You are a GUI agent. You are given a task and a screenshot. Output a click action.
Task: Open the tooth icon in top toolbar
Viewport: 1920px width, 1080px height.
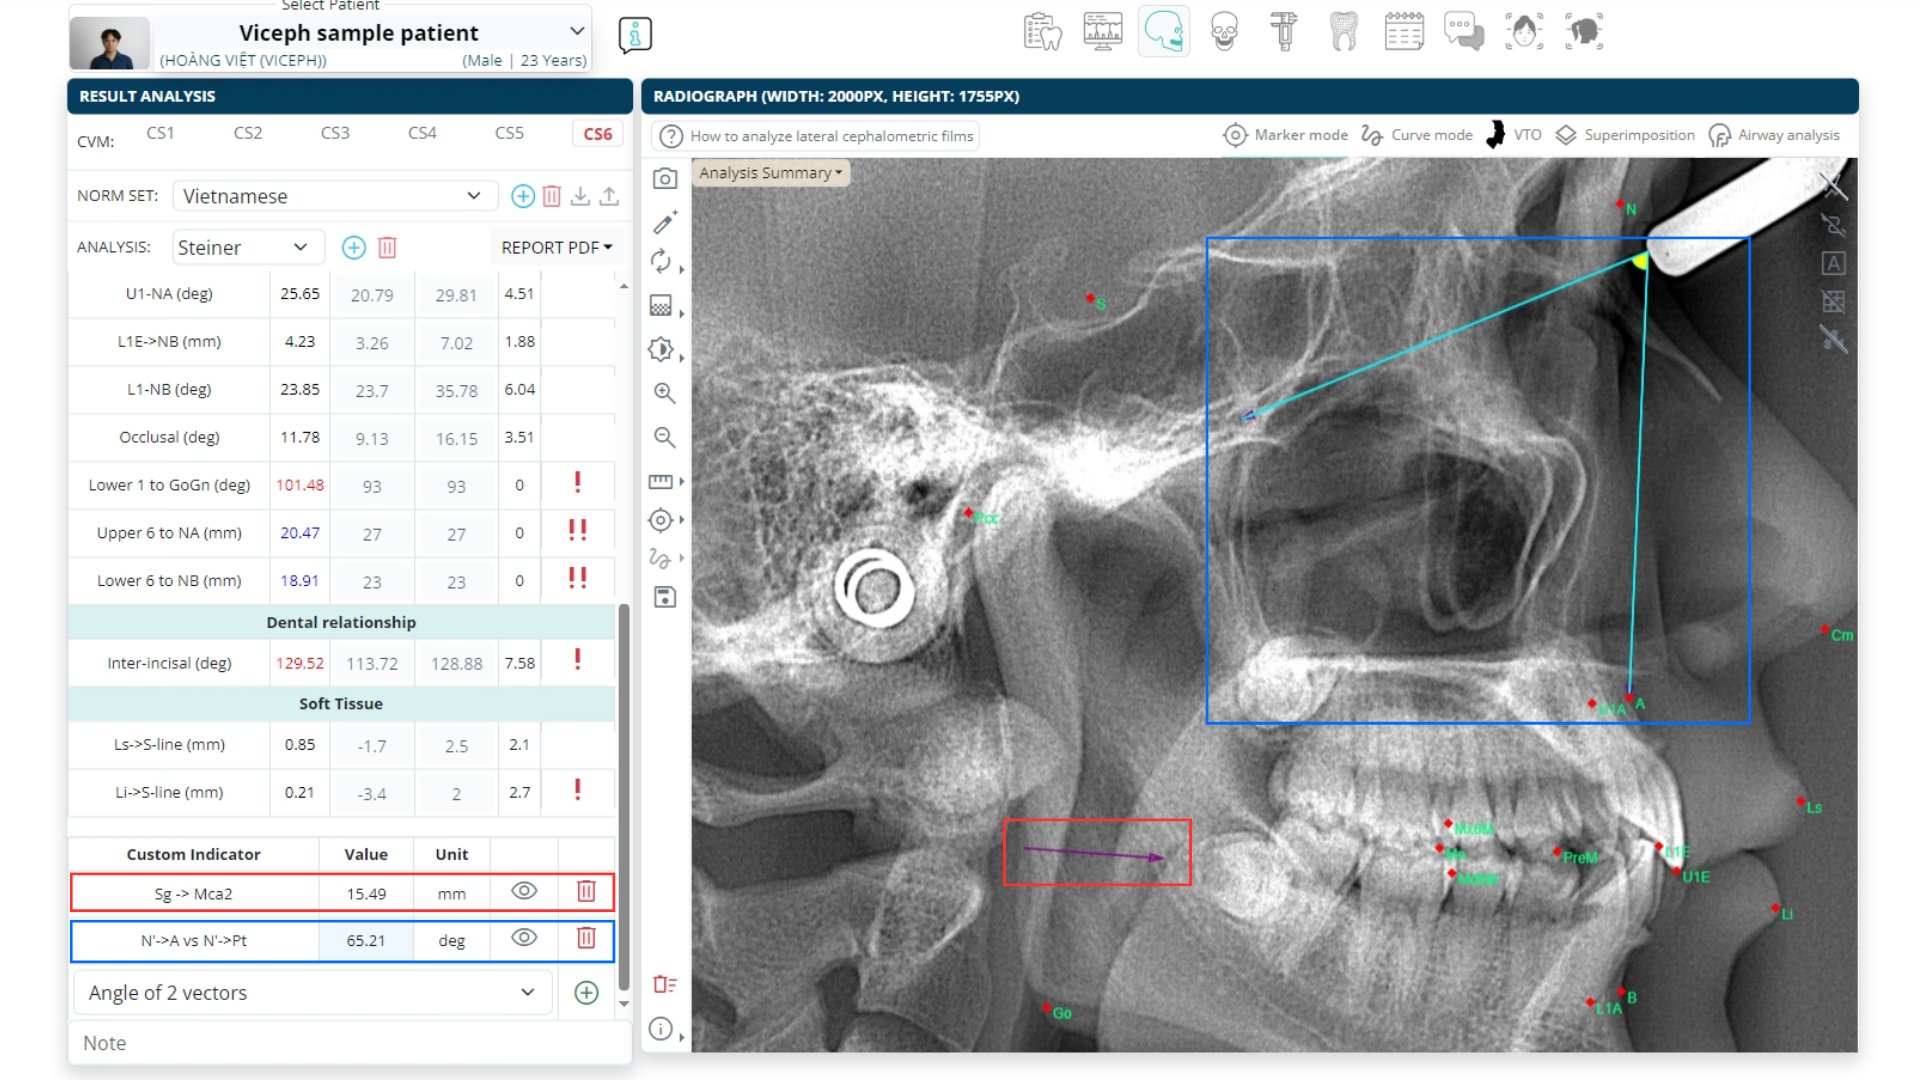pyautogui.click(x=1344, y=32)
